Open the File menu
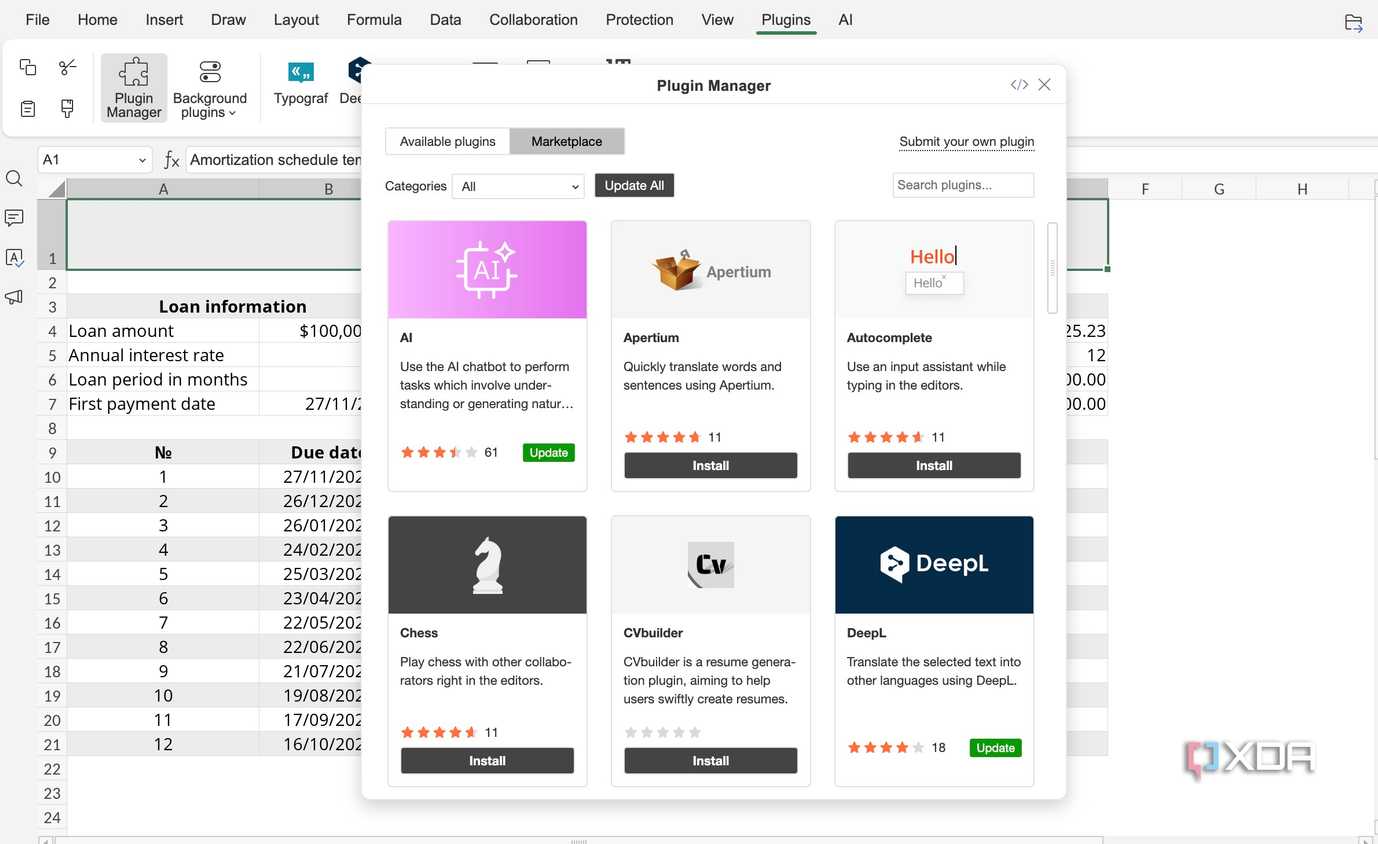1378x844 pixels. pos(37,20)
